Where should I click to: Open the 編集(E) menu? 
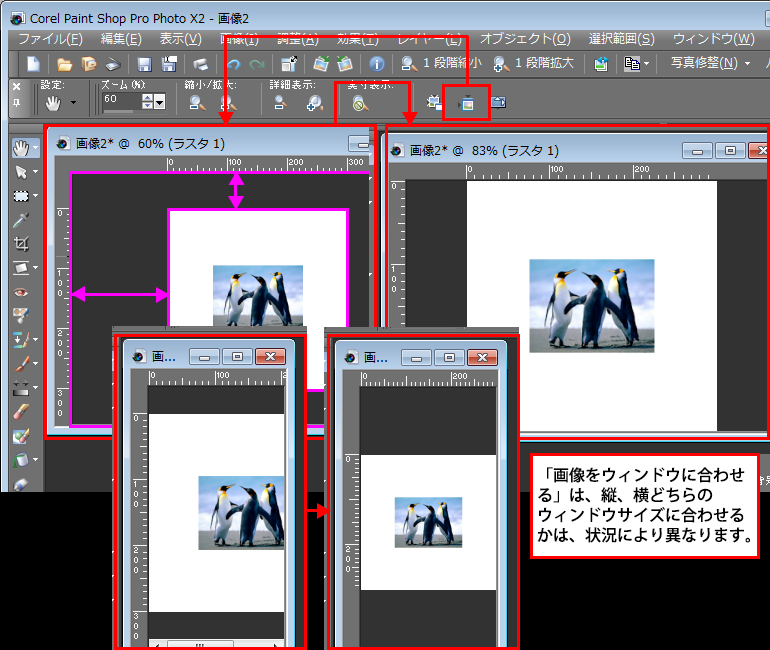point(121,39)
